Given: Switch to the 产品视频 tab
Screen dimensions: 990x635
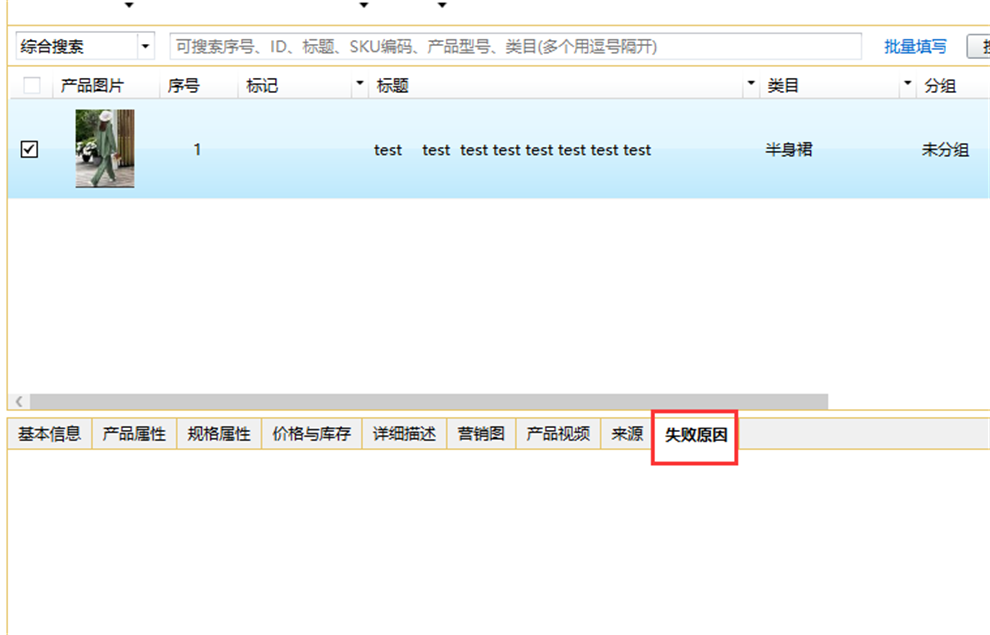Looking at the screenshot, I should coord(558,434).
